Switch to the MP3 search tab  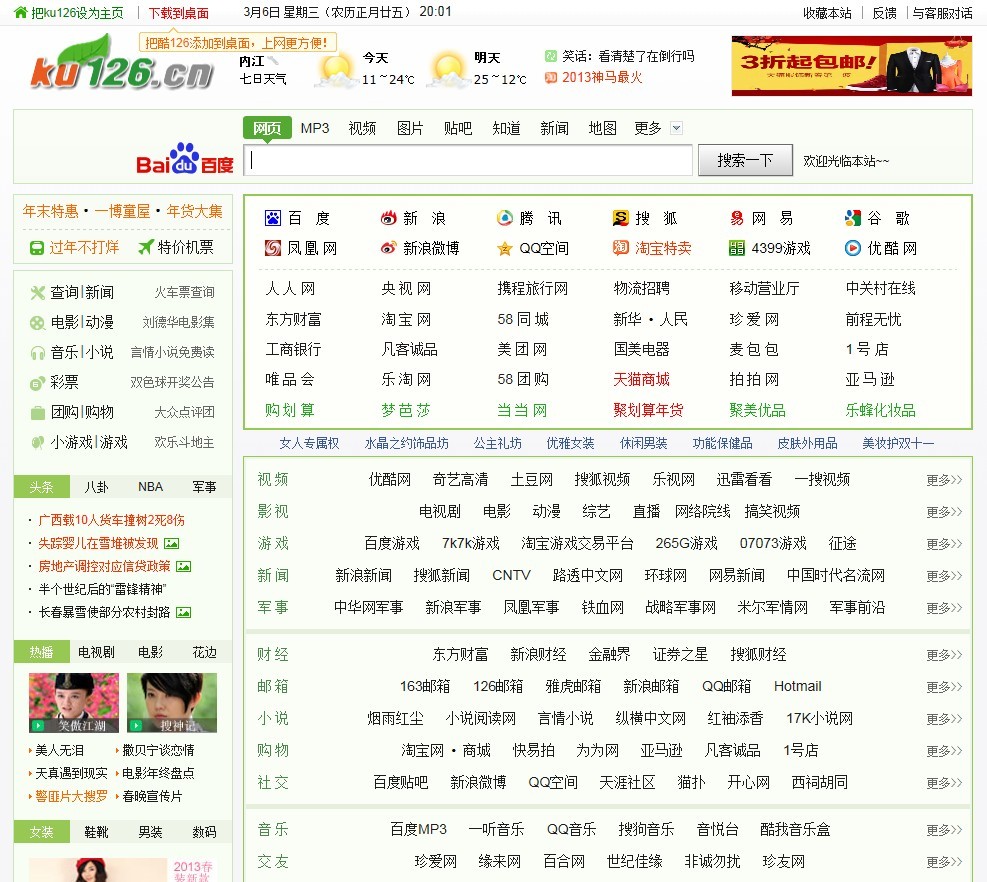(x=315, y=128)
